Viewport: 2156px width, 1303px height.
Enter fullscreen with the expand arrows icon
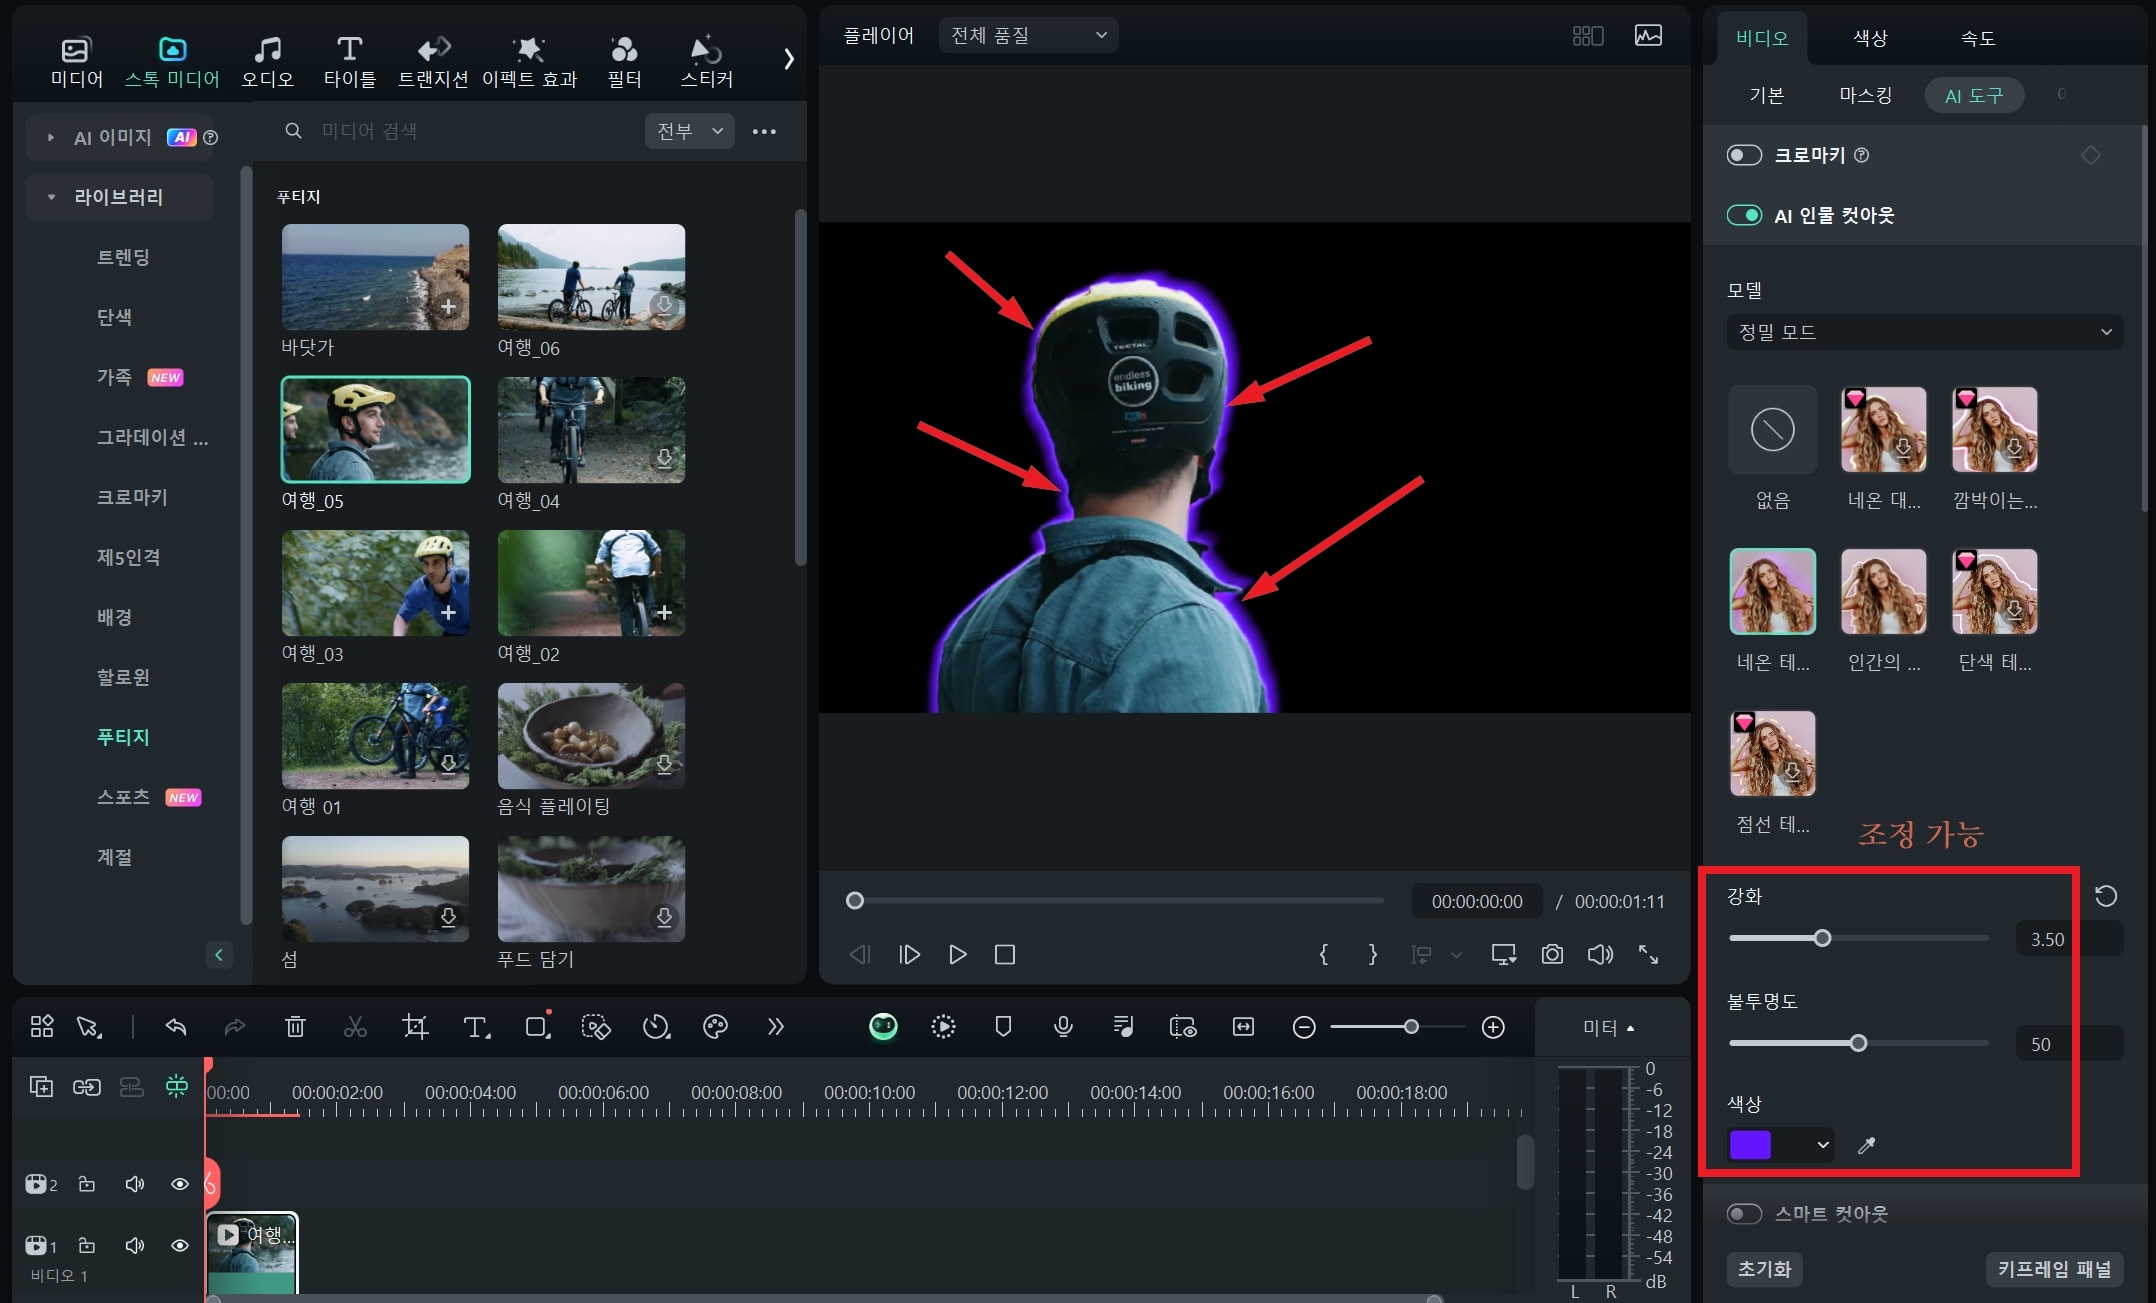(1649, 955)
